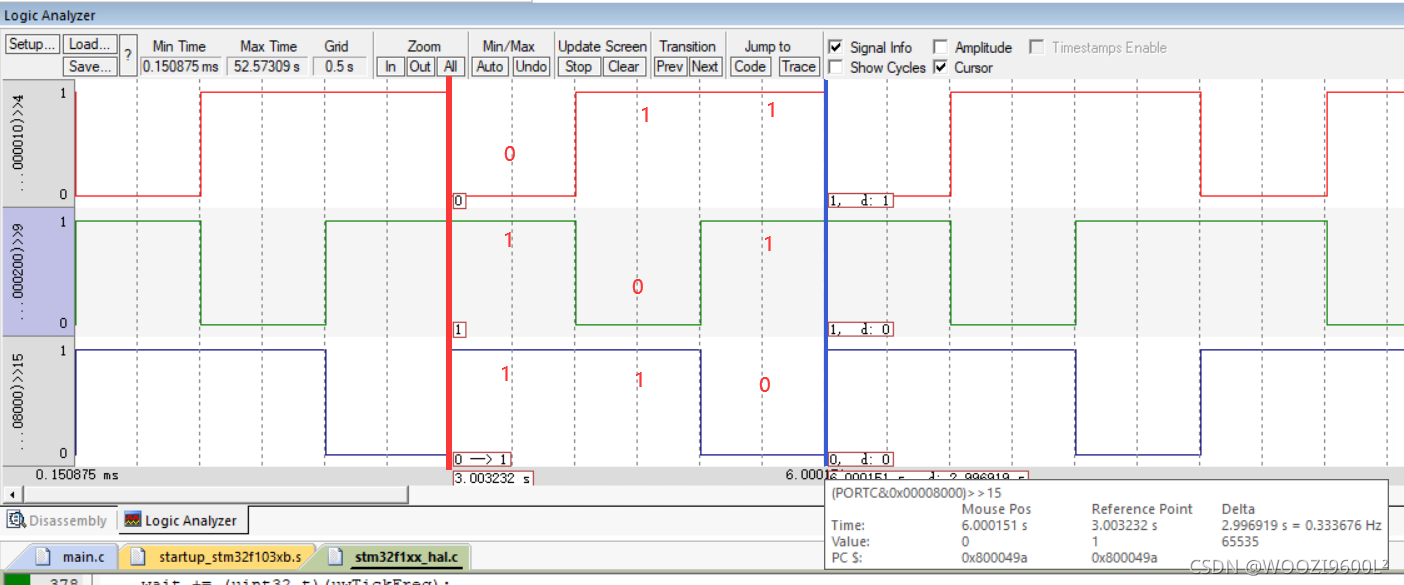The image size is (1404, 585).
Task: Open the startup_stm32f103xb.s tab
Action: pos(218,557)
